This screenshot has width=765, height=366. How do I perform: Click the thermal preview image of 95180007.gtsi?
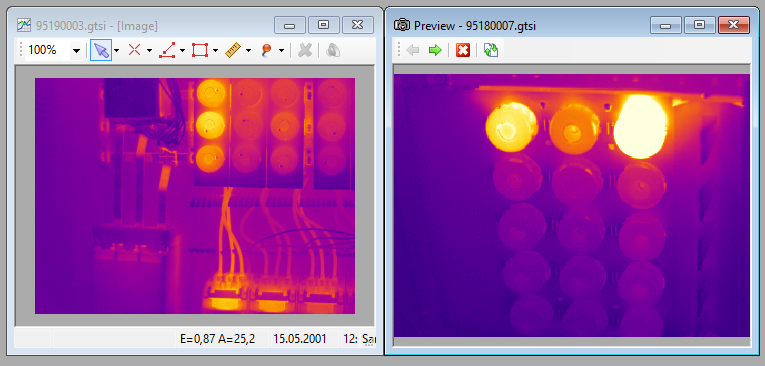point(571,205)
